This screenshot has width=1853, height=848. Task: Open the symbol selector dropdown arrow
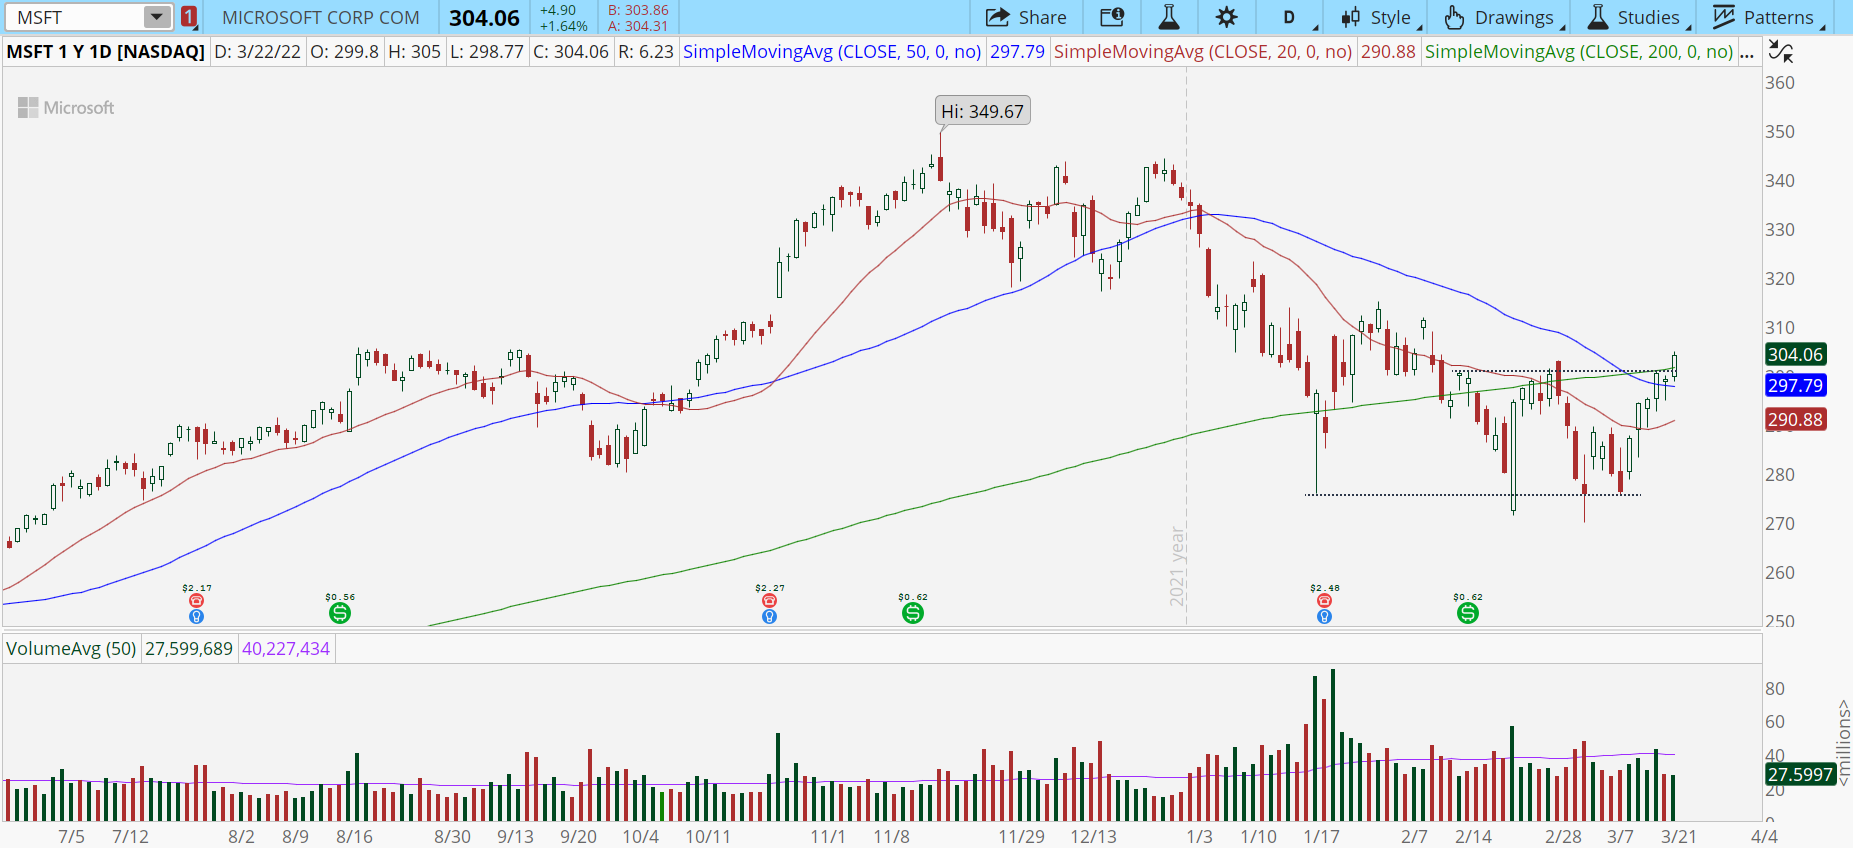[157, 17]
